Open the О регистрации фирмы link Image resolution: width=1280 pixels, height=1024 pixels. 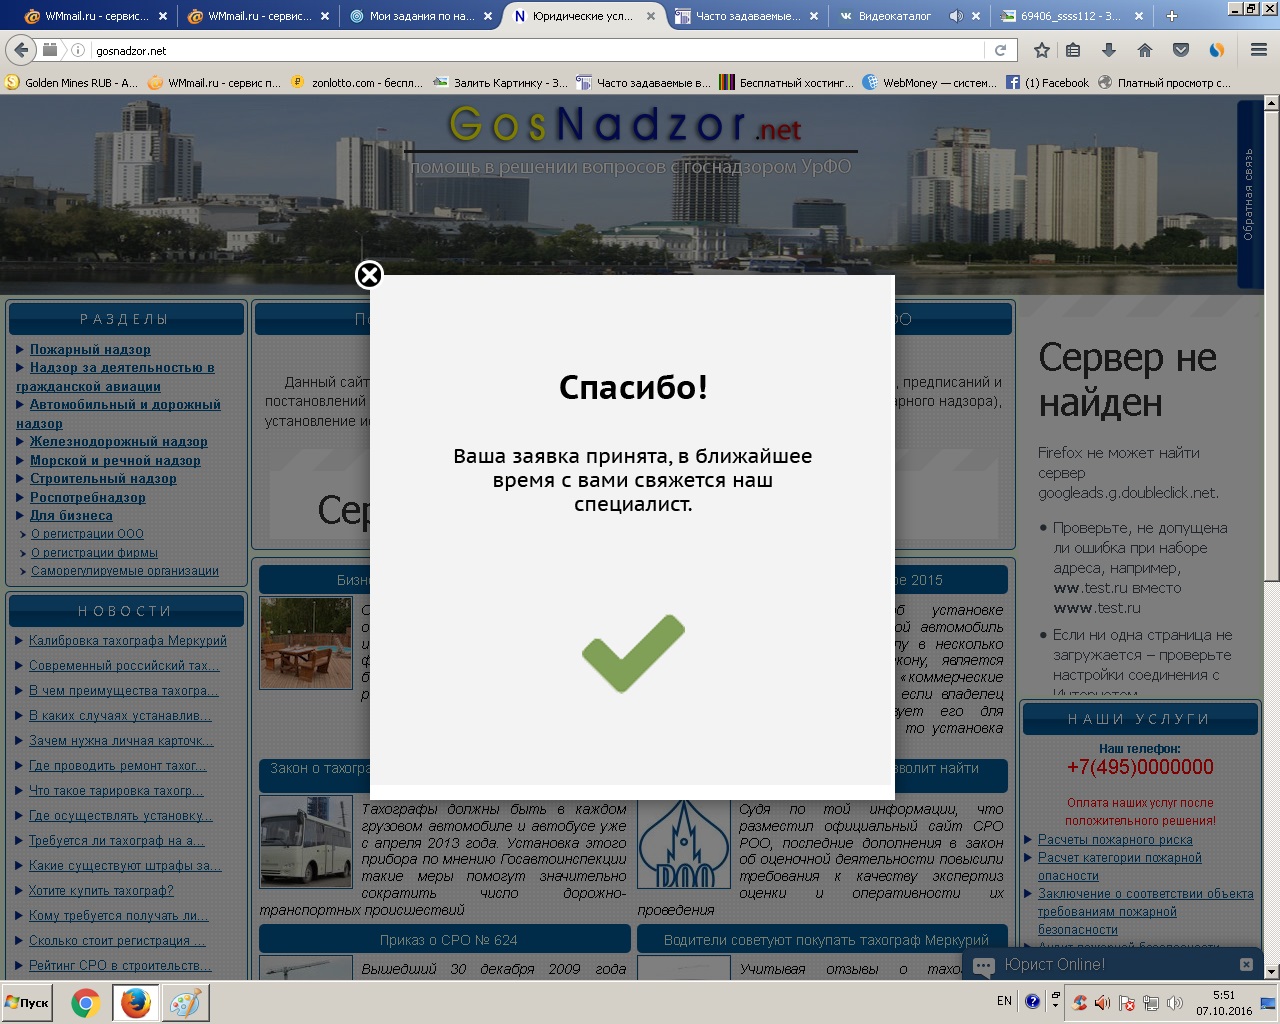coord(94,552)
